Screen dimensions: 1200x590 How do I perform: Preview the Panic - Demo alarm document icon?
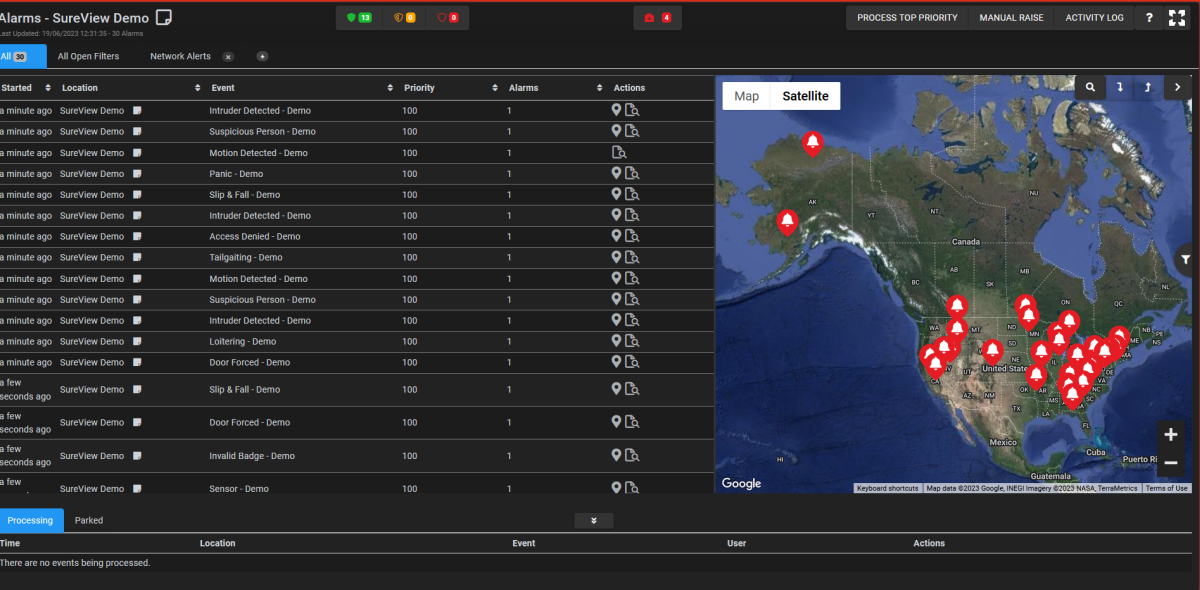(x=632, y=174)
